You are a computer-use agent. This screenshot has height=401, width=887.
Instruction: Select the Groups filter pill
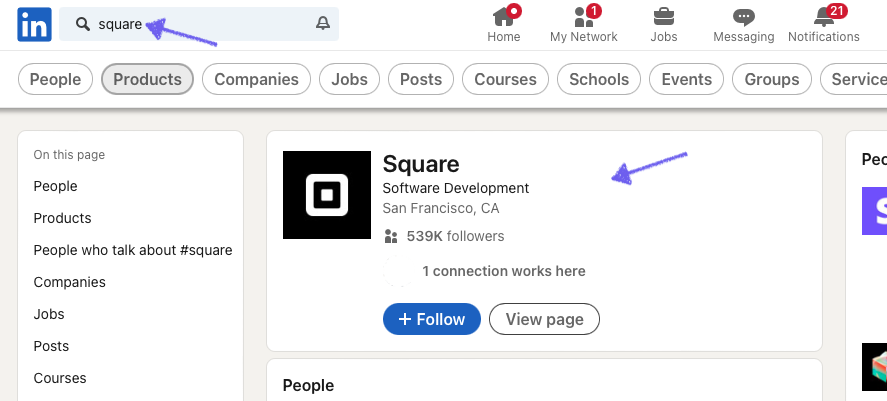[772, 79]
